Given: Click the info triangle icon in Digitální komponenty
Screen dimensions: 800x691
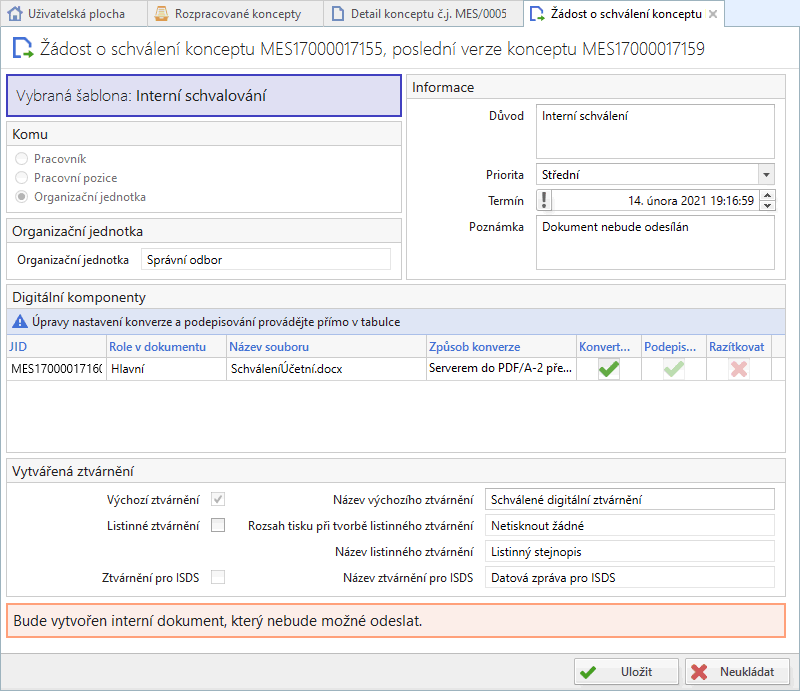Looking at the screenshot, I should point(18,322).
